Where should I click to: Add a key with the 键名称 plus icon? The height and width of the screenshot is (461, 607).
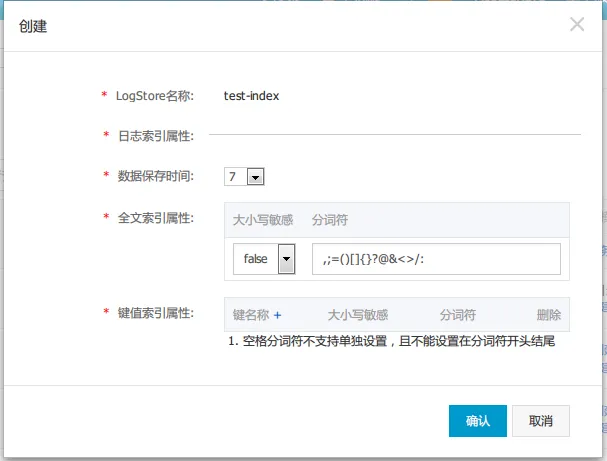point(277,315)
